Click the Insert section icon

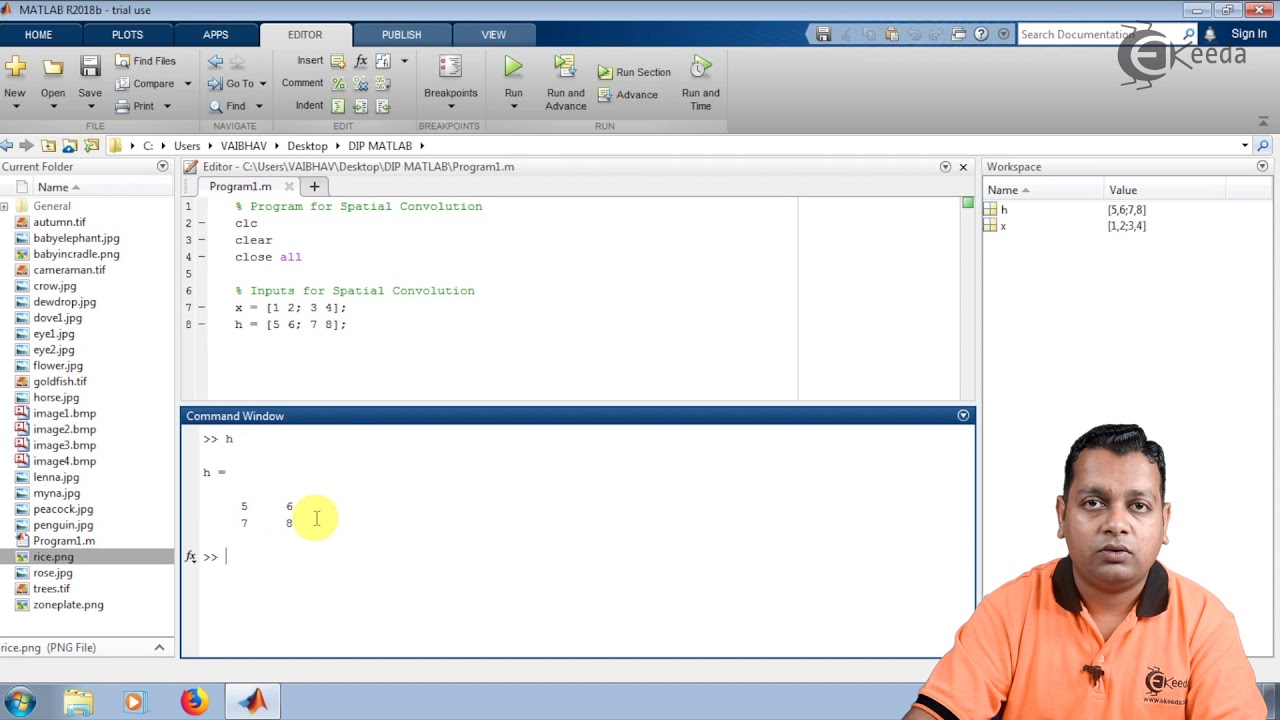(x=338, y=61)
